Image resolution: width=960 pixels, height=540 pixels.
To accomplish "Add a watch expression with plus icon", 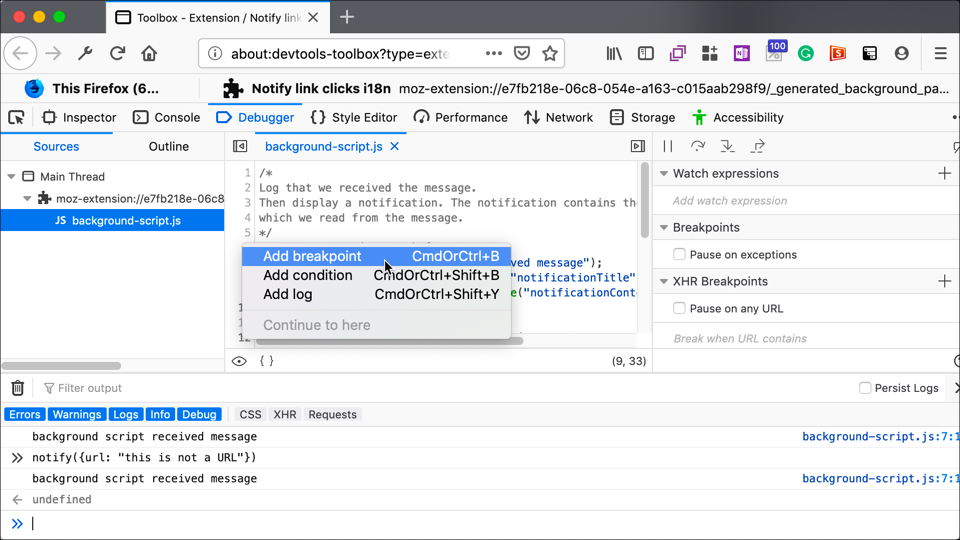I will (x=944, y=174).
